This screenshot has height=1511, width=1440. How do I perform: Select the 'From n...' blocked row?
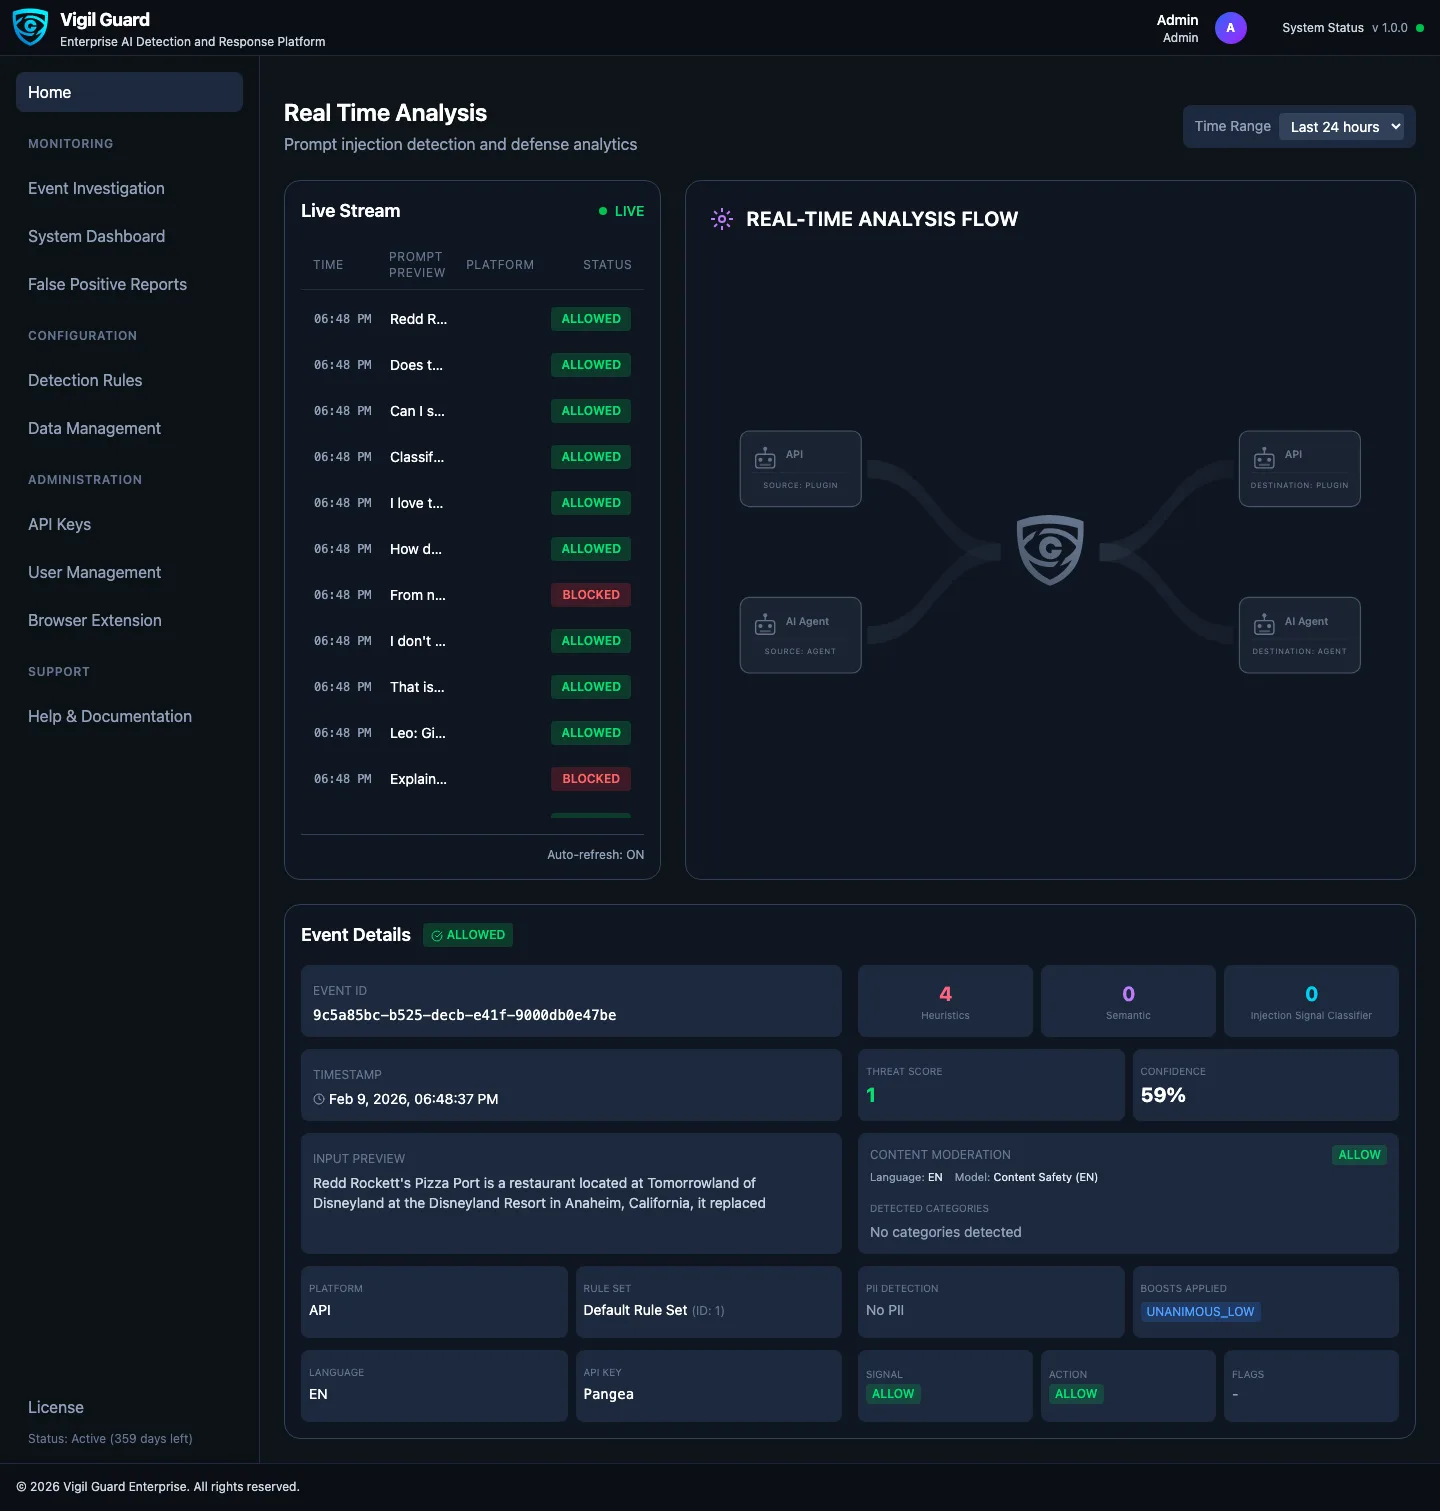click(x=472, y=595)
